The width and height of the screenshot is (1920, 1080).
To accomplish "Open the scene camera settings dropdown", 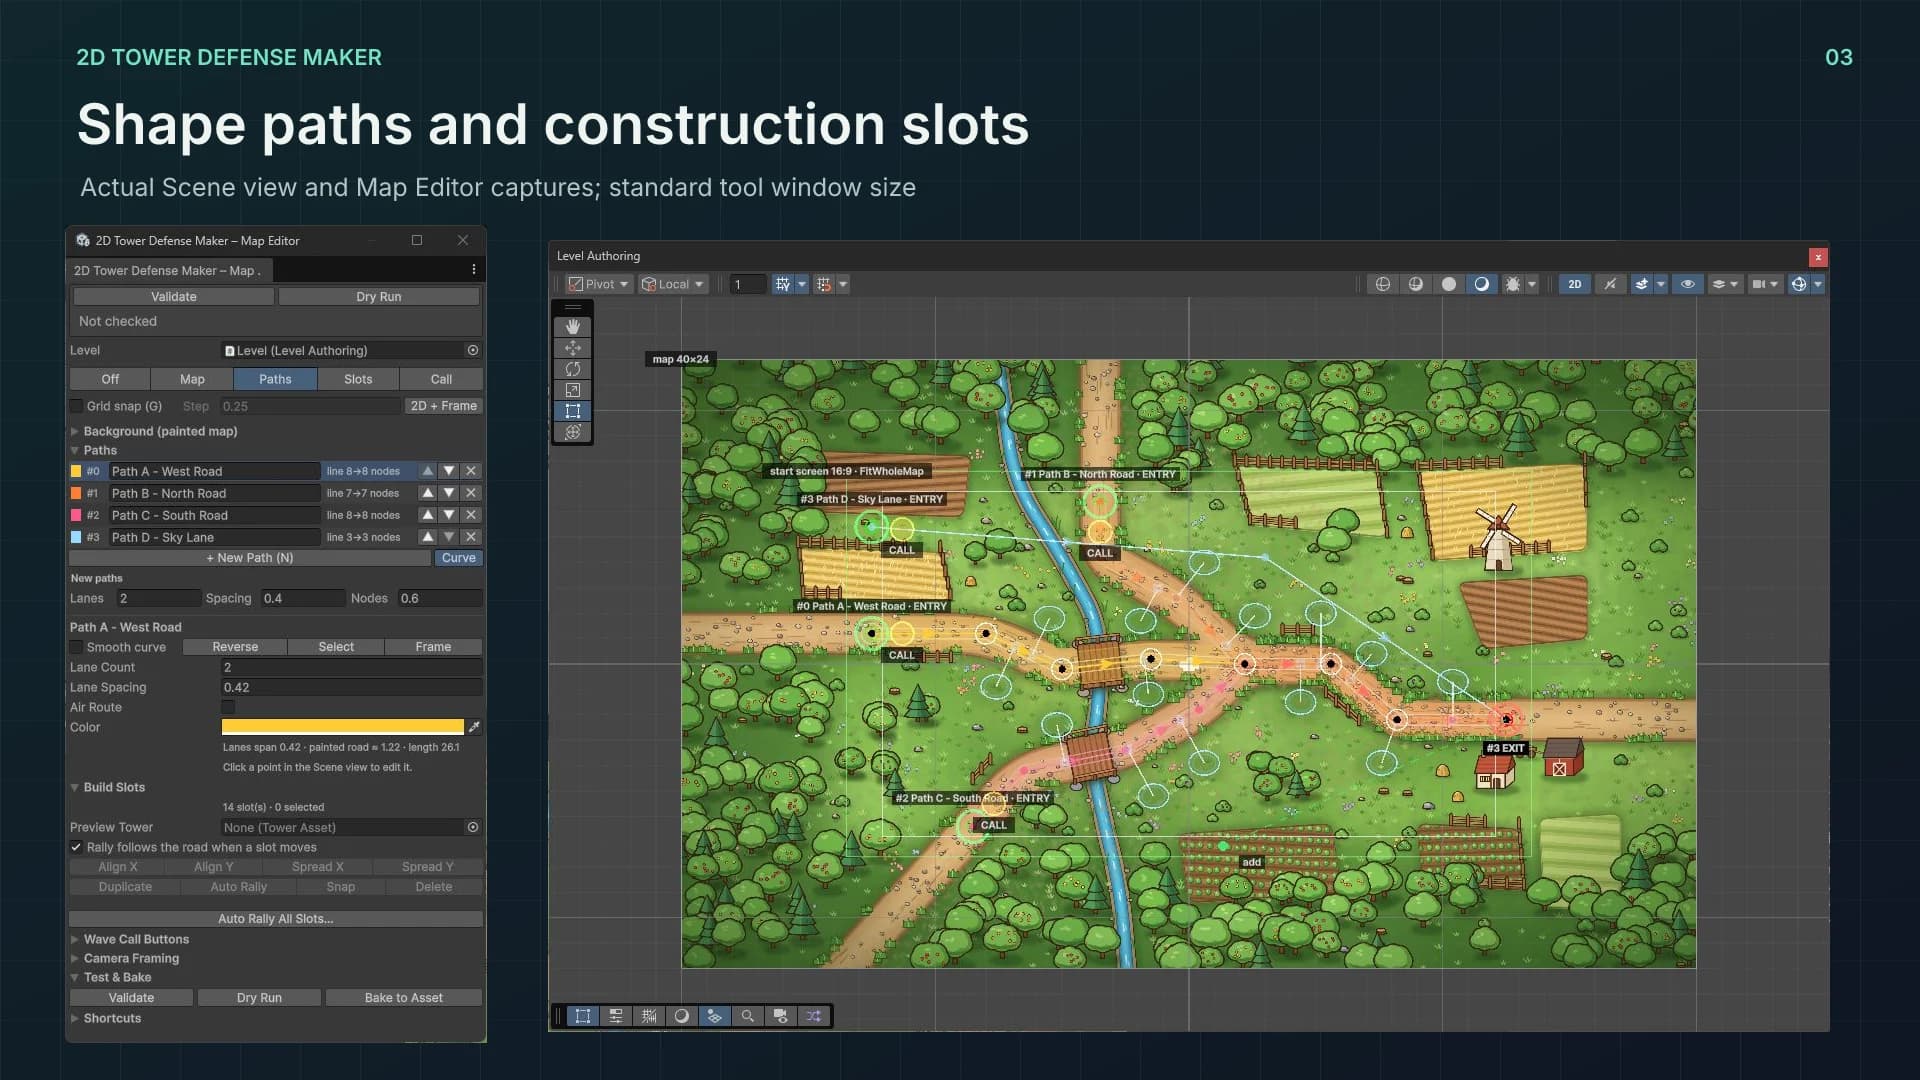I will coord(1765,284).
